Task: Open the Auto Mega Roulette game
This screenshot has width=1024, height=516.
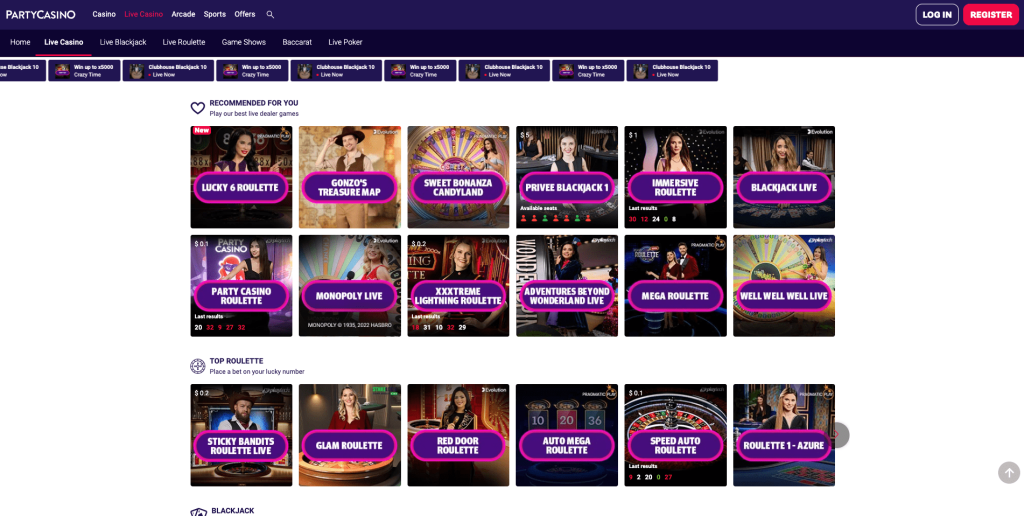Action: click(567, 435)
